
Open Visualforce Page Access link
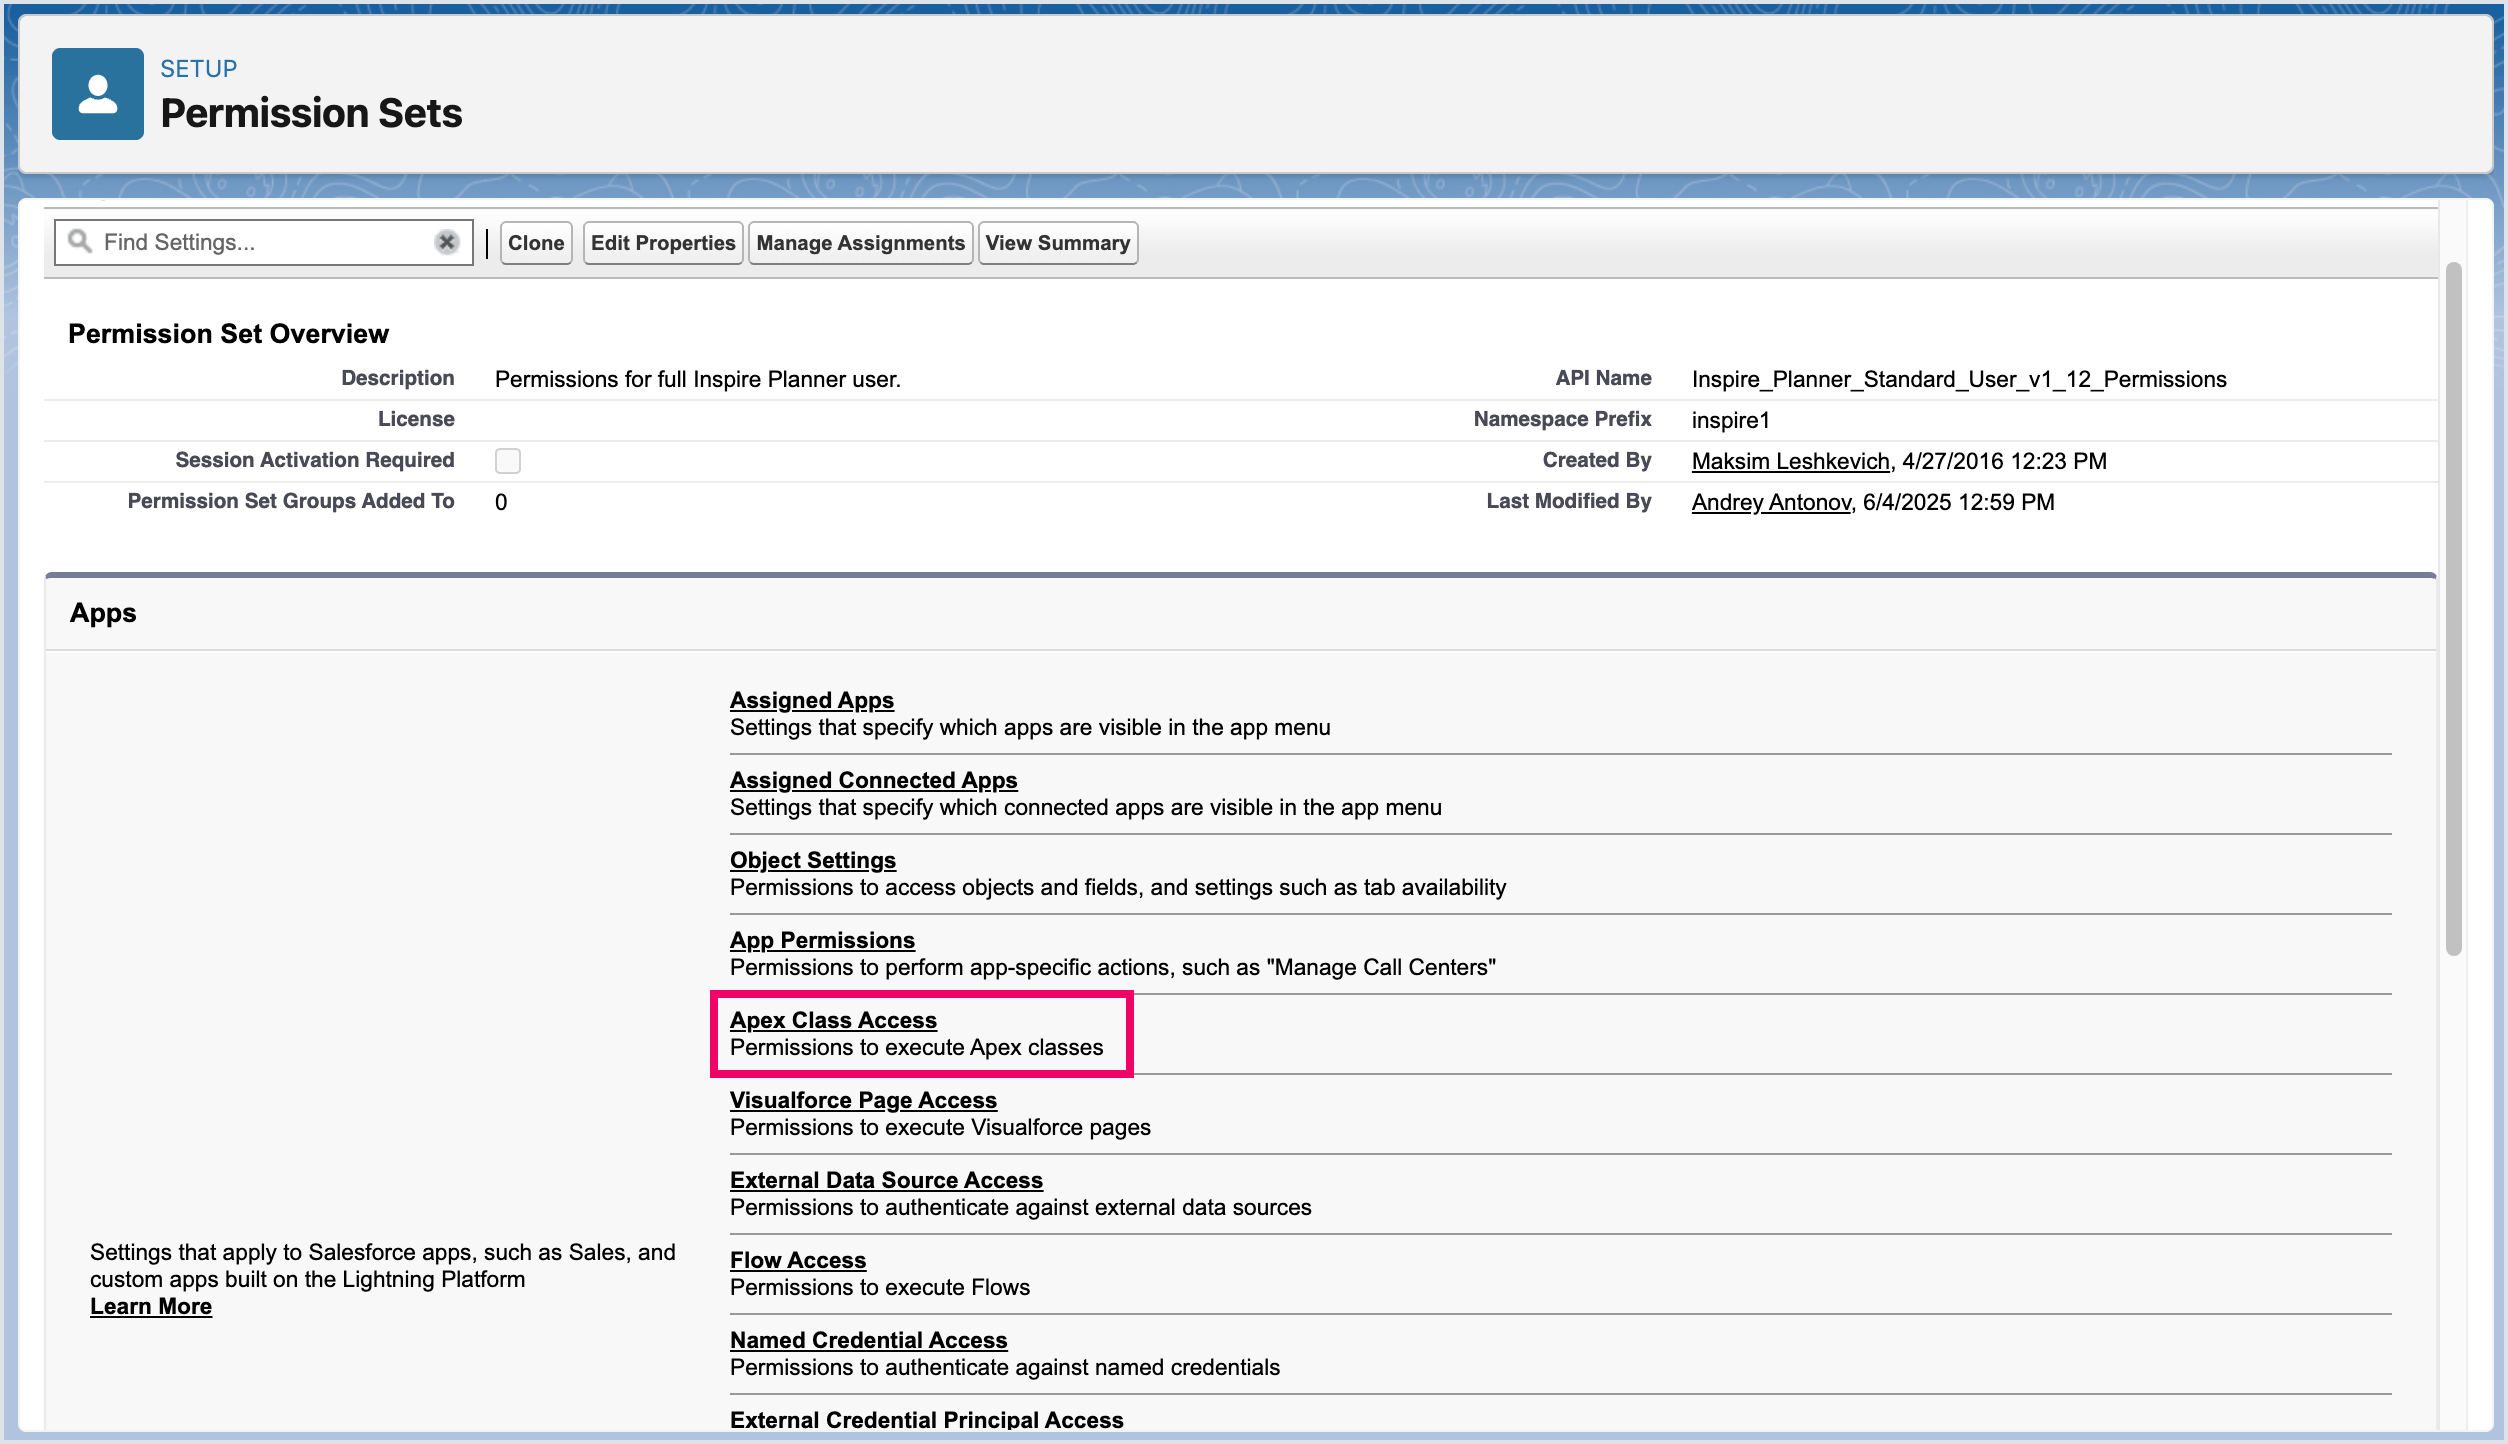coord(863,1100)
